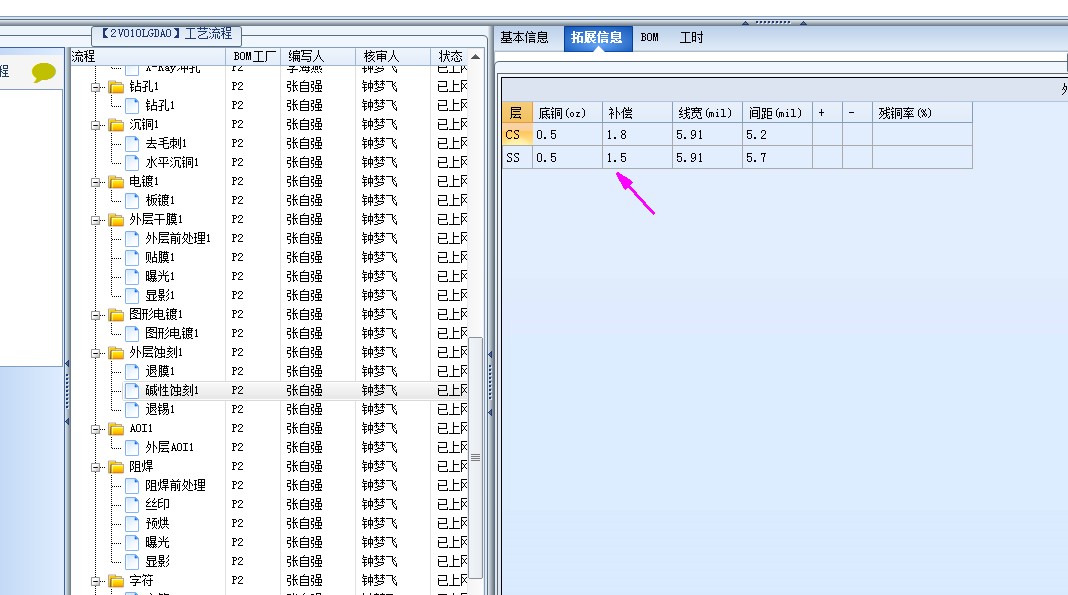This screenshot has height=595, width=1068.
Task: Click the 间距 value 5.2 cell
Action: (777, 135)
